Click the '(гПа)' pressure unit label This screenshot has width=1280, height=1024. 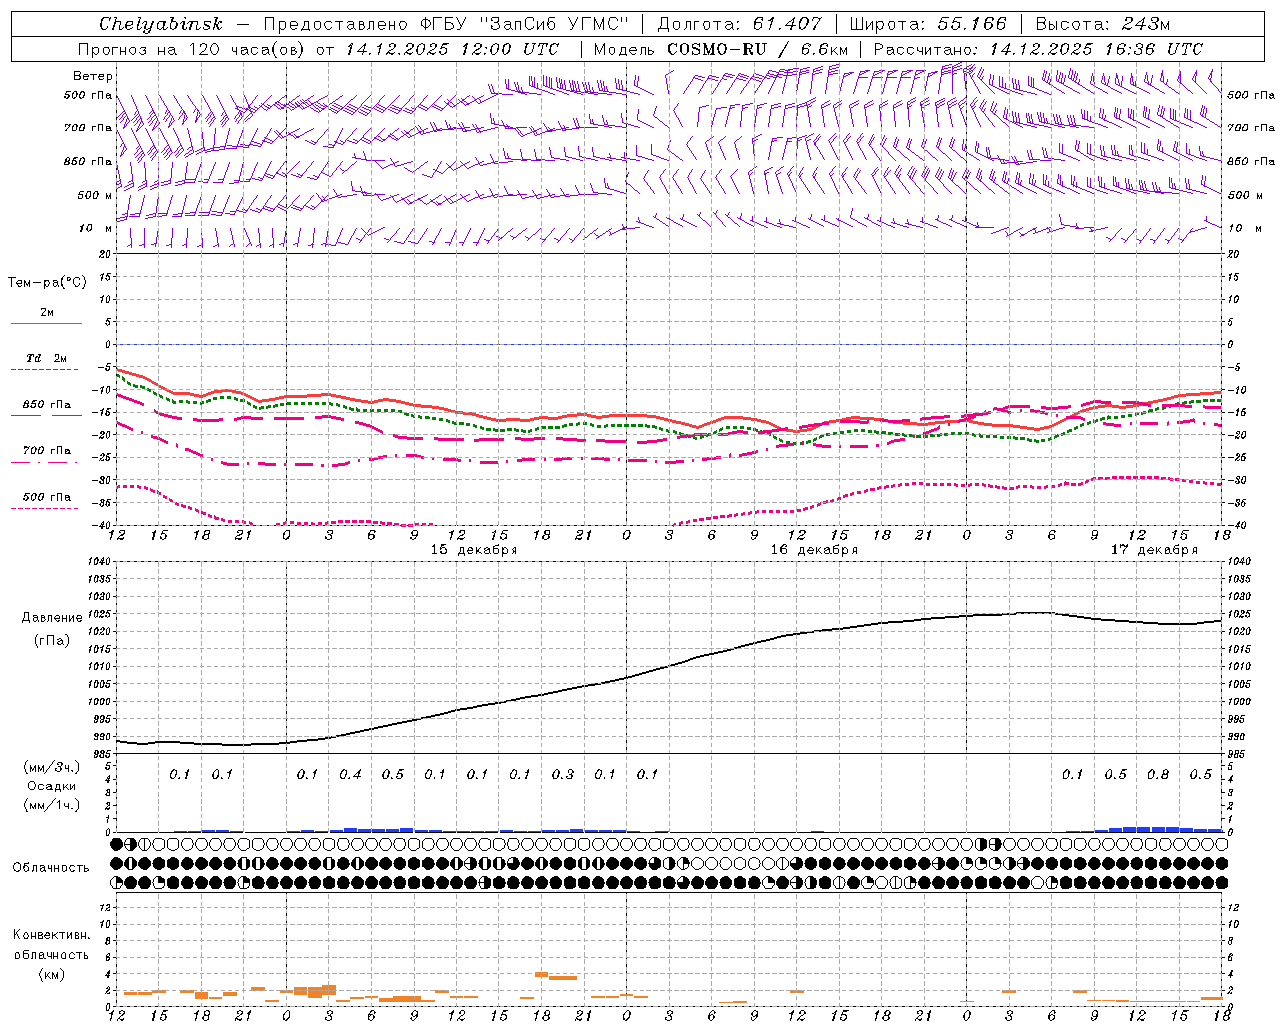coord(52,640)
